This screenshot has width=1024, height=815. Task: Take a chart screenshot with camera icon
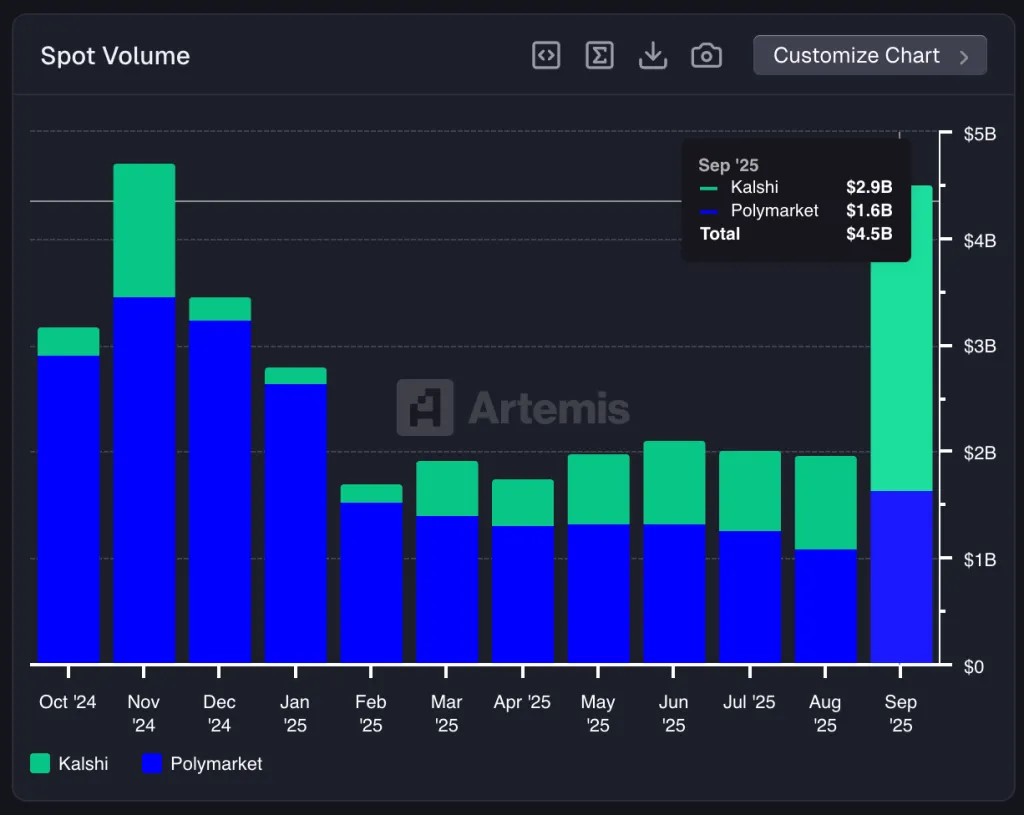click(706, 56)
